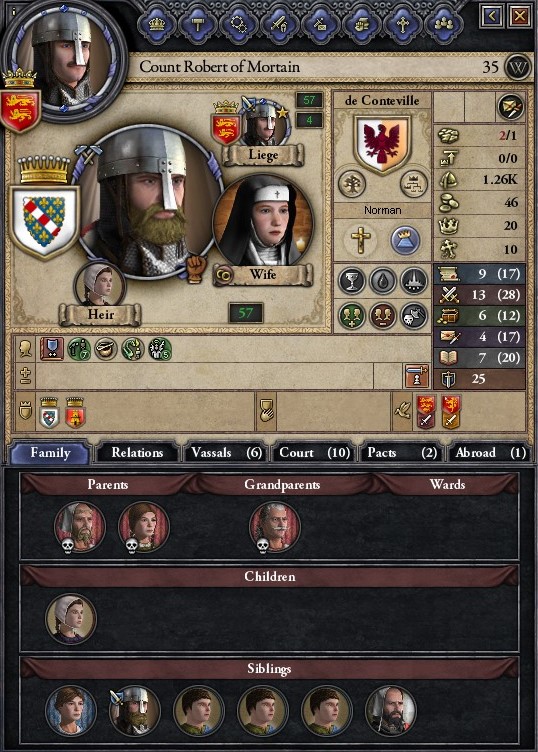Click the Wife portrait
Image resolution: width=538 pixels, height=752 pixels.
point(263,223)
